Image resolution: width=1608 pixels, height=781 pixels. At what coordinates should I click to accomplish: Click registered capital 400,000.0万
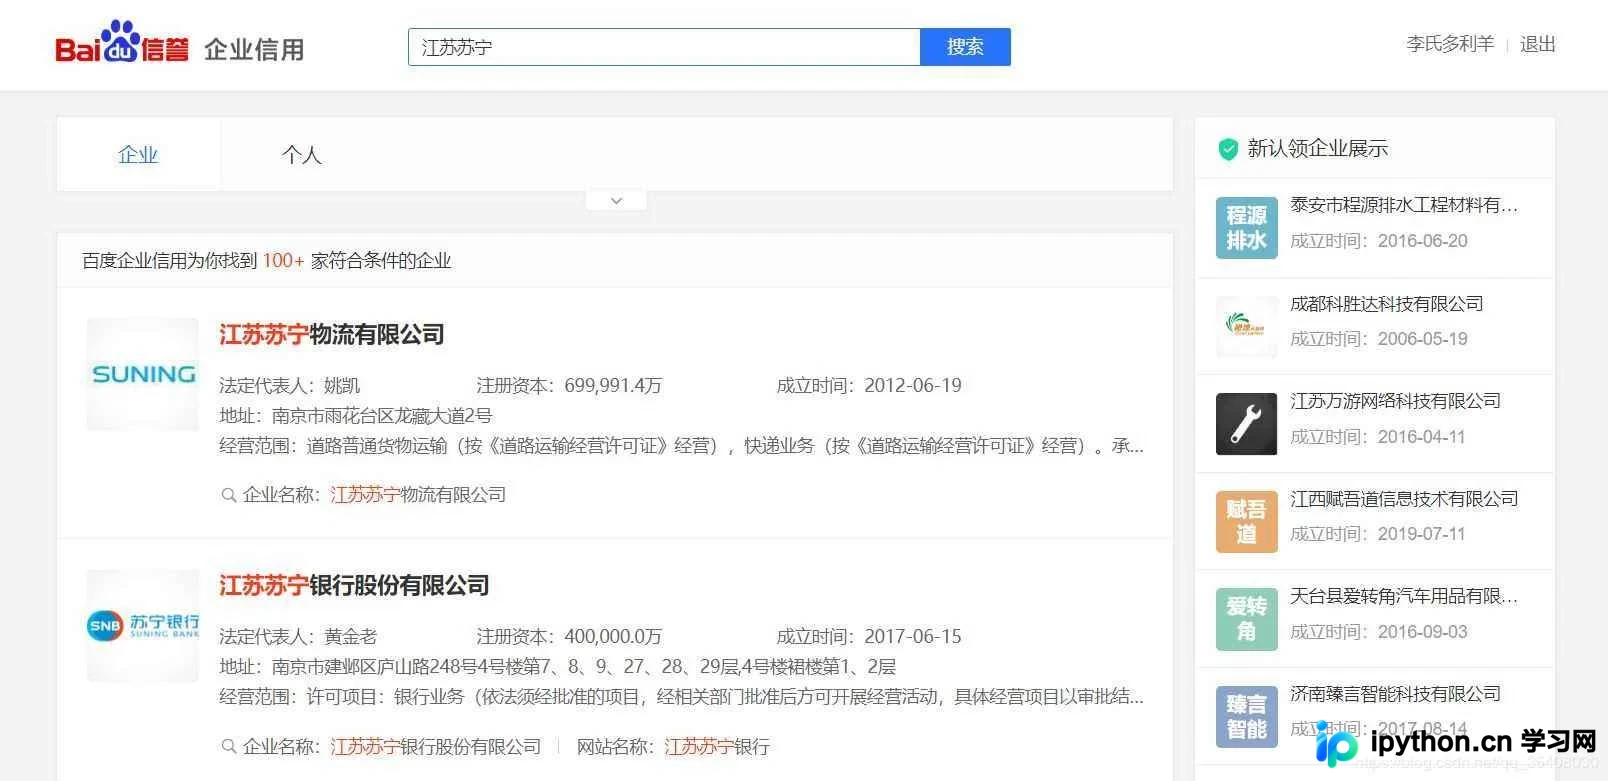613,637
